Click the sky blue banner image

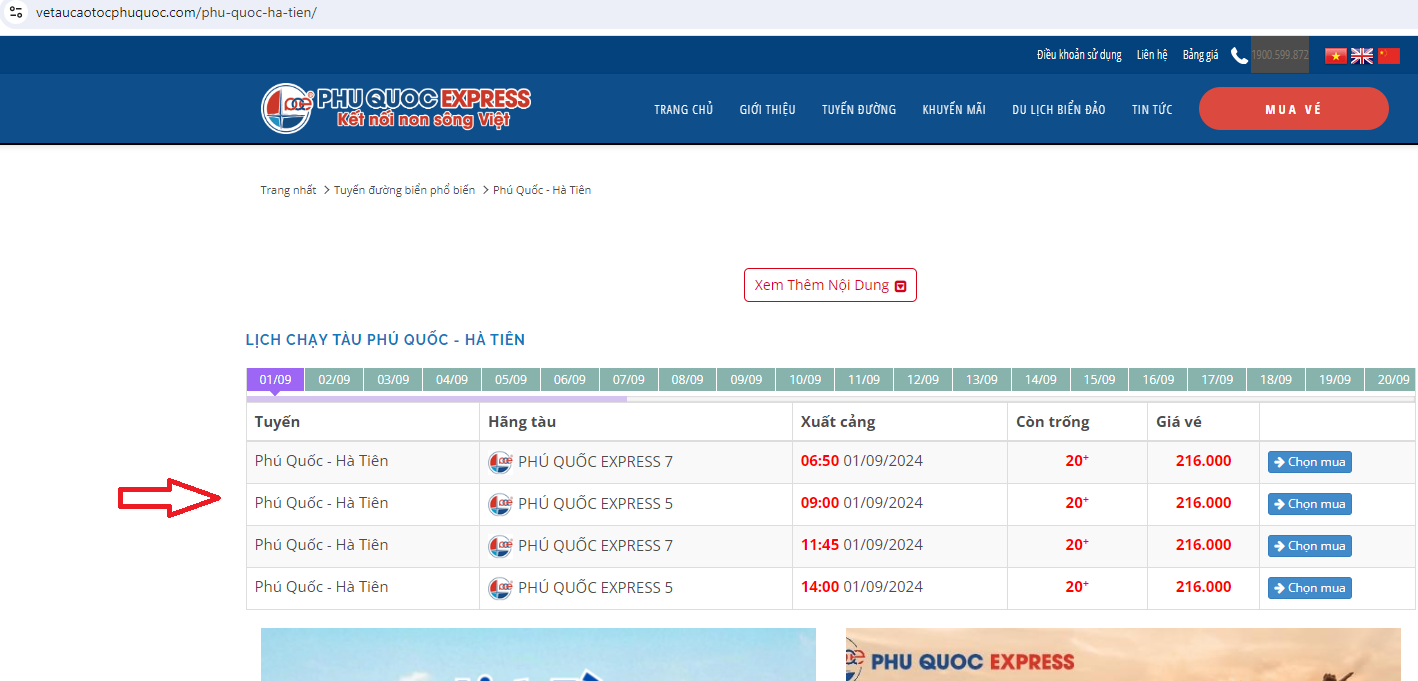coord(538,654)
